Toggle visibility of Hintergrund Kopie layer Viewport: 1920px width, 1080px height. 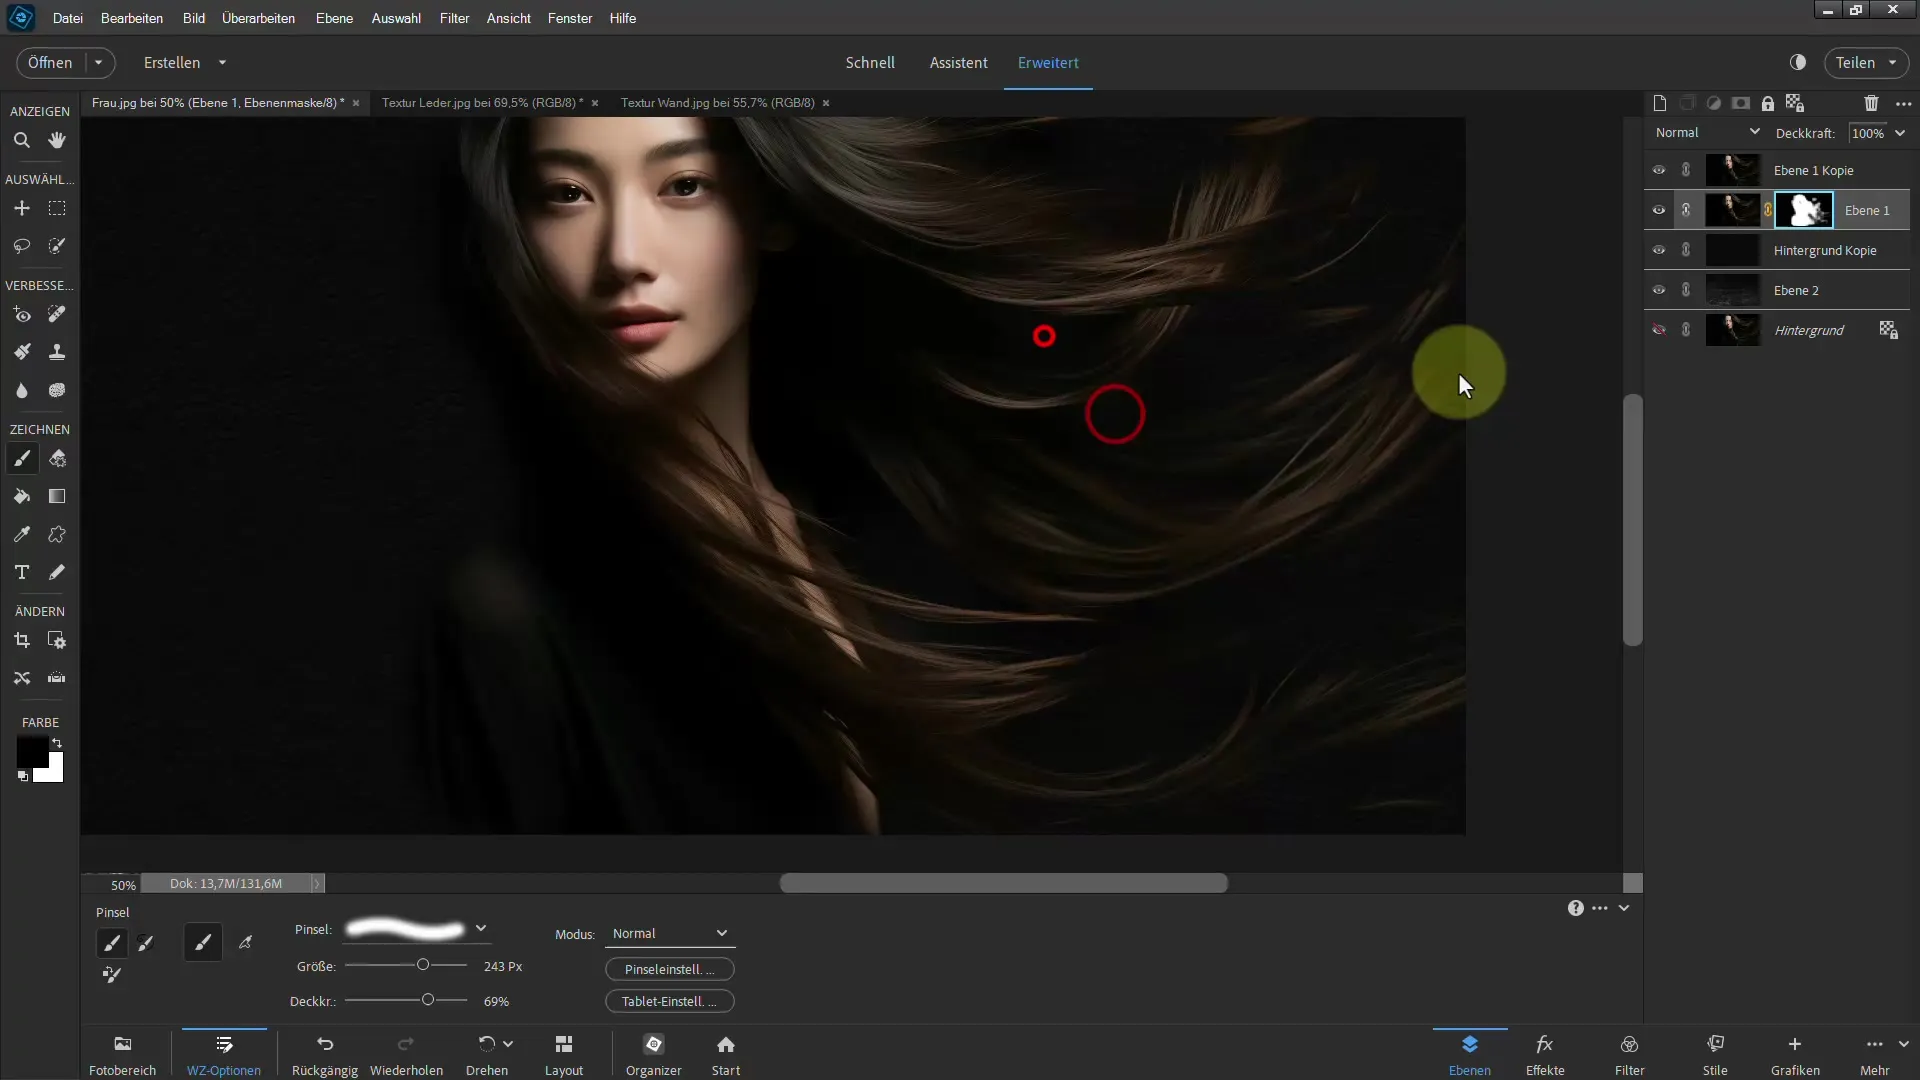point(1659,249)
